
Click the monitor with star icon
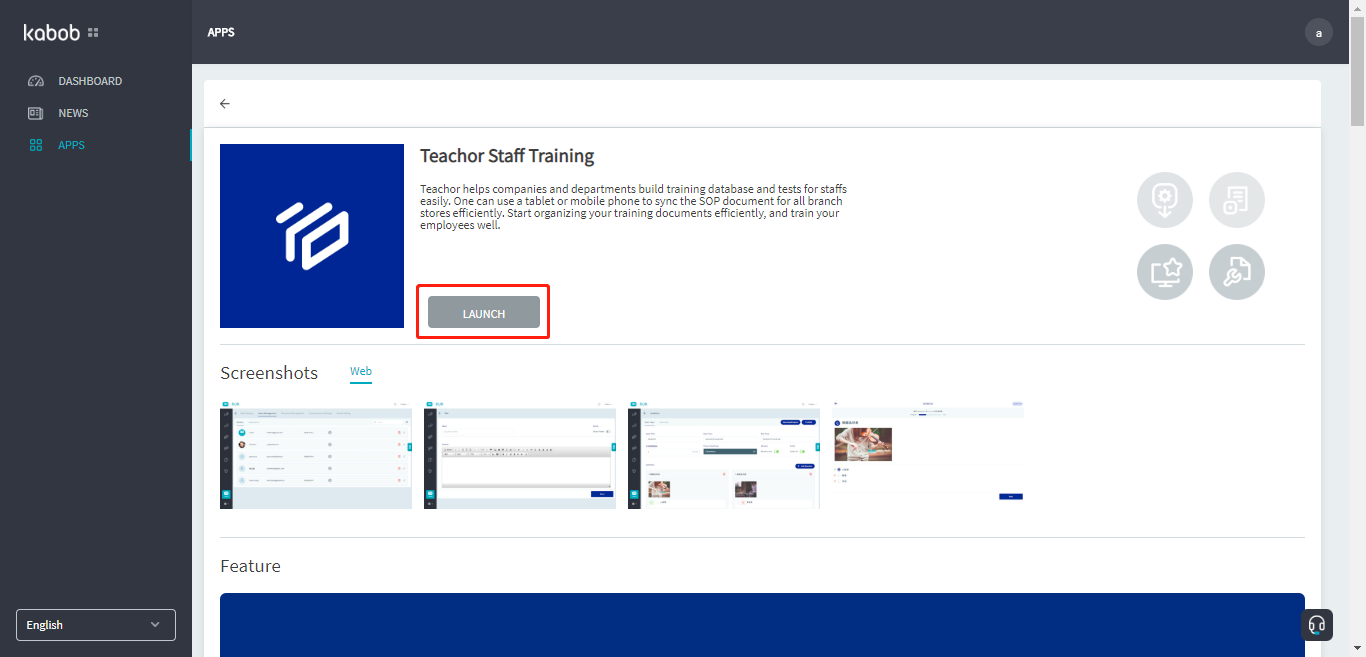1165,272
